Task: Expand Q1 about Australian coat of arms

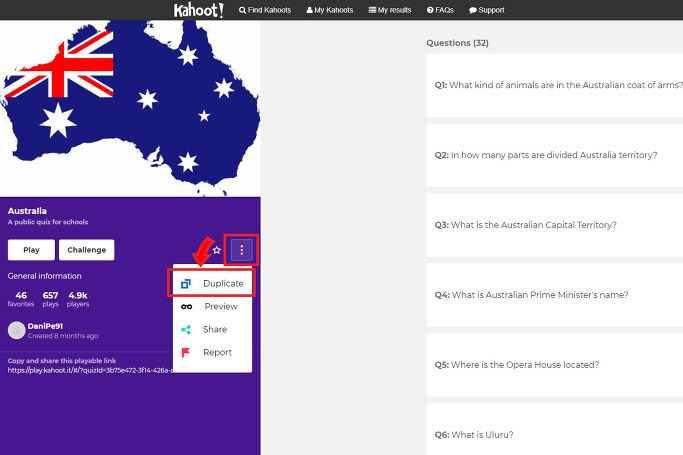Action: point(555,85)
